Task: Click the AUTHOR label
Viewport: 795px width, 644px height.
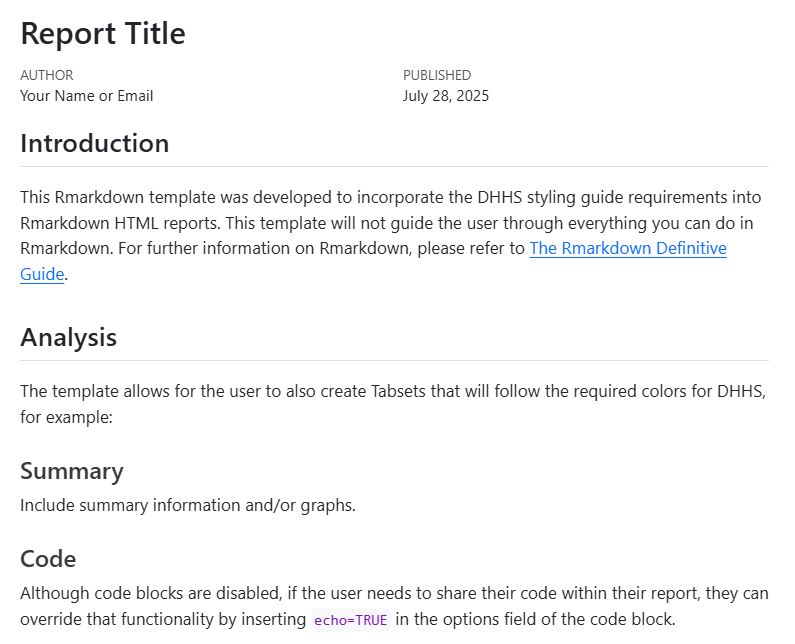Action: coord(46,75)
